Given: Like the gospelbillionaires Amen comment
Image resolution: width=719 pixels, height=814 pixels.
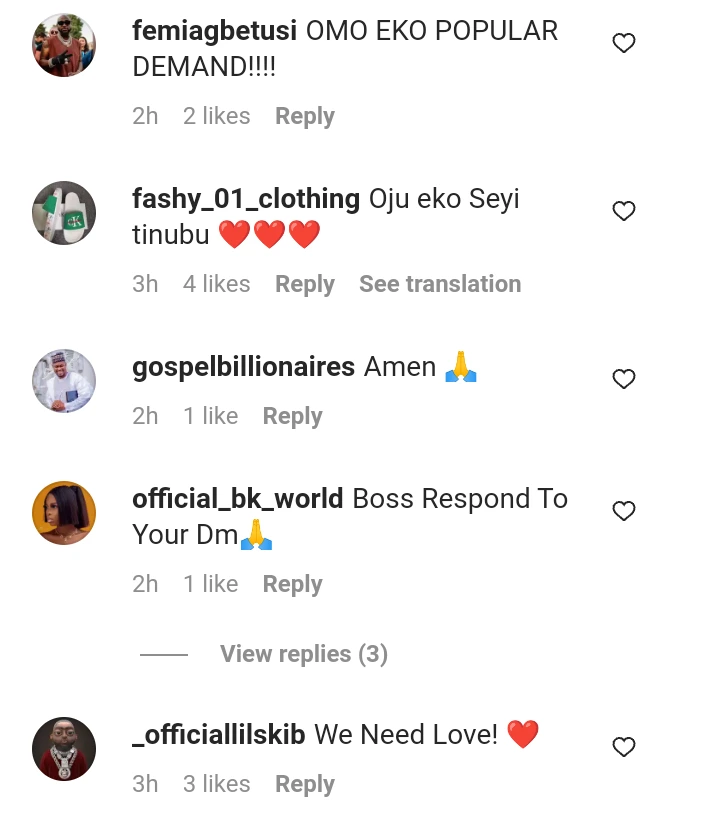Looking at the screenshot, I should click(624, 379).
